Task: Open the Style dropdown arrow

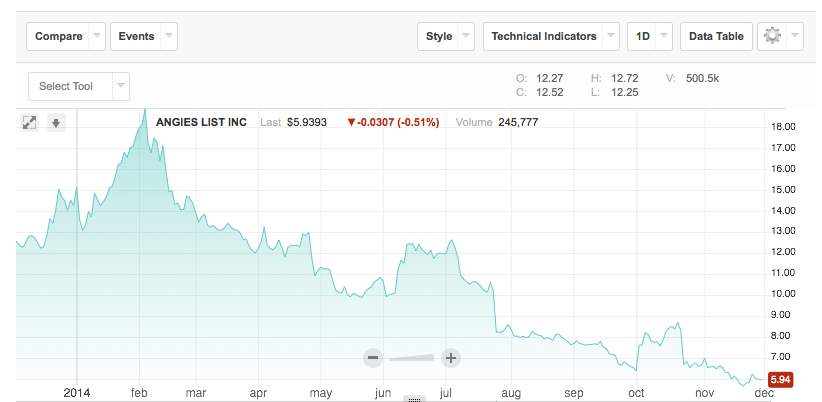Action: click(466, 36)
